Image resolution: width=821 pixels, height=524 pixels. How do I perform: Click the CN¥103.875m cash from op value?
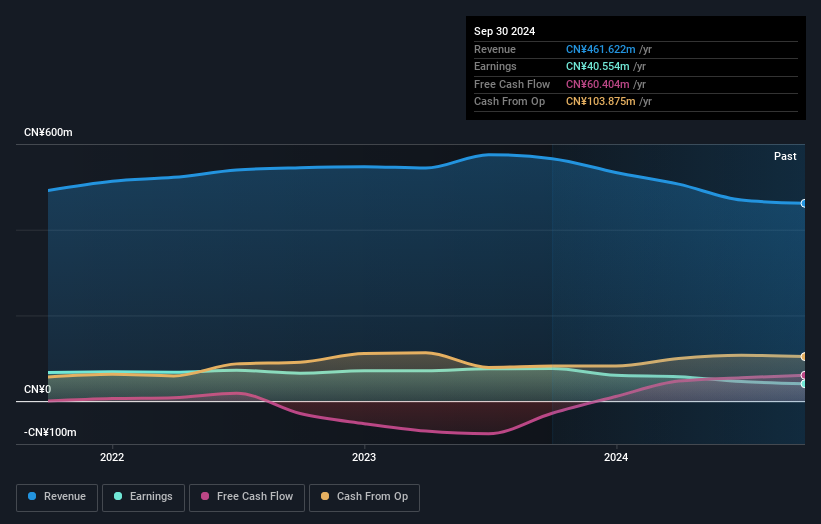601,102
